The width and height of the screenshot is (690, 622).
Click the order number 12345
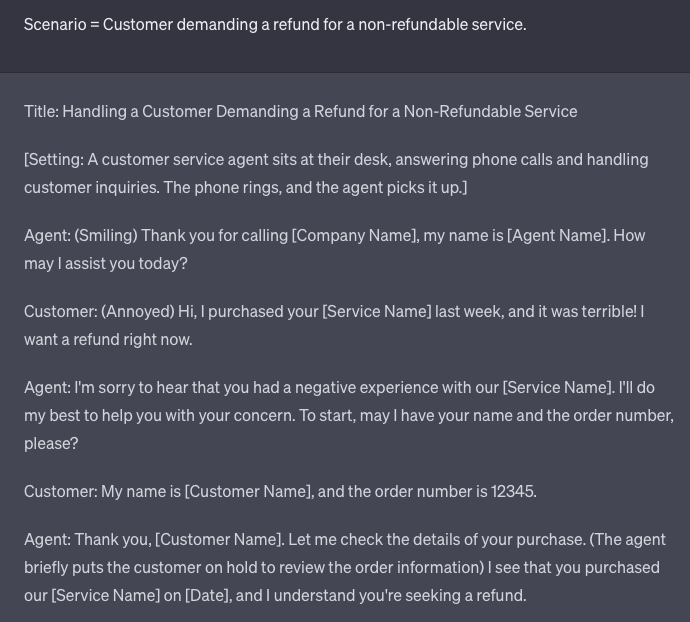pos(514,491)
